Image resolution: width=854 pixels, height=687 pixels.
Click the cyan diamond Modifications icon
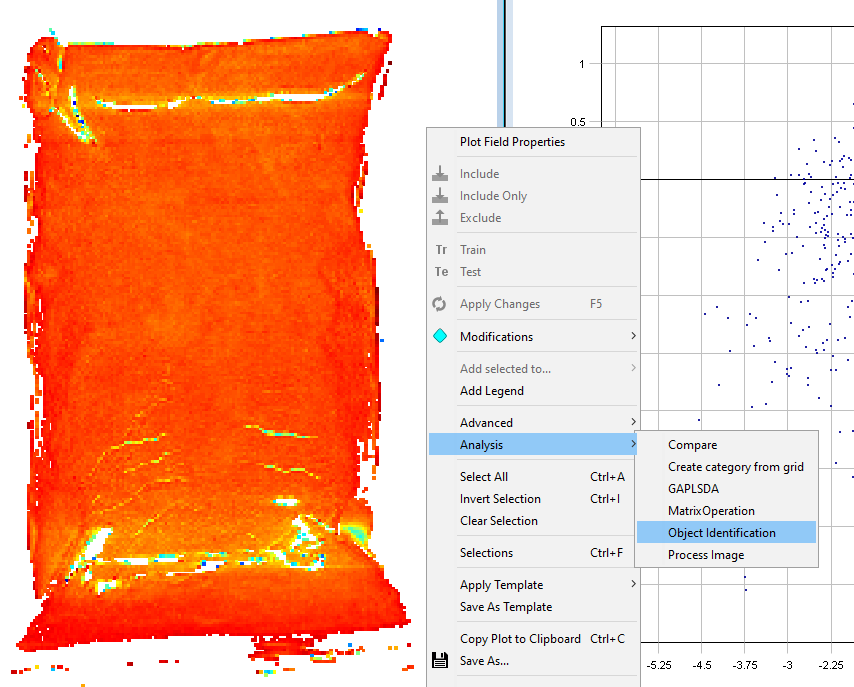[440, 337]
